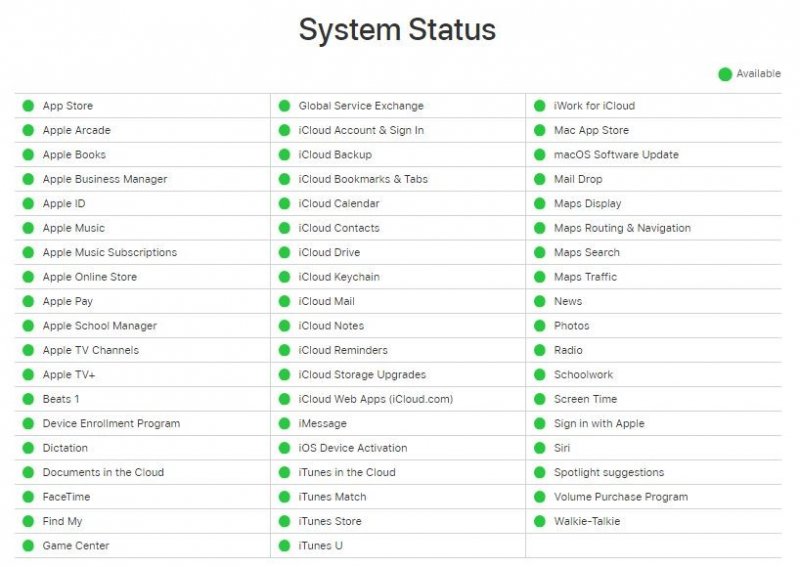Click the iCloud Keychain service label
Screen dimensions: 800x567
pos(339,277)
